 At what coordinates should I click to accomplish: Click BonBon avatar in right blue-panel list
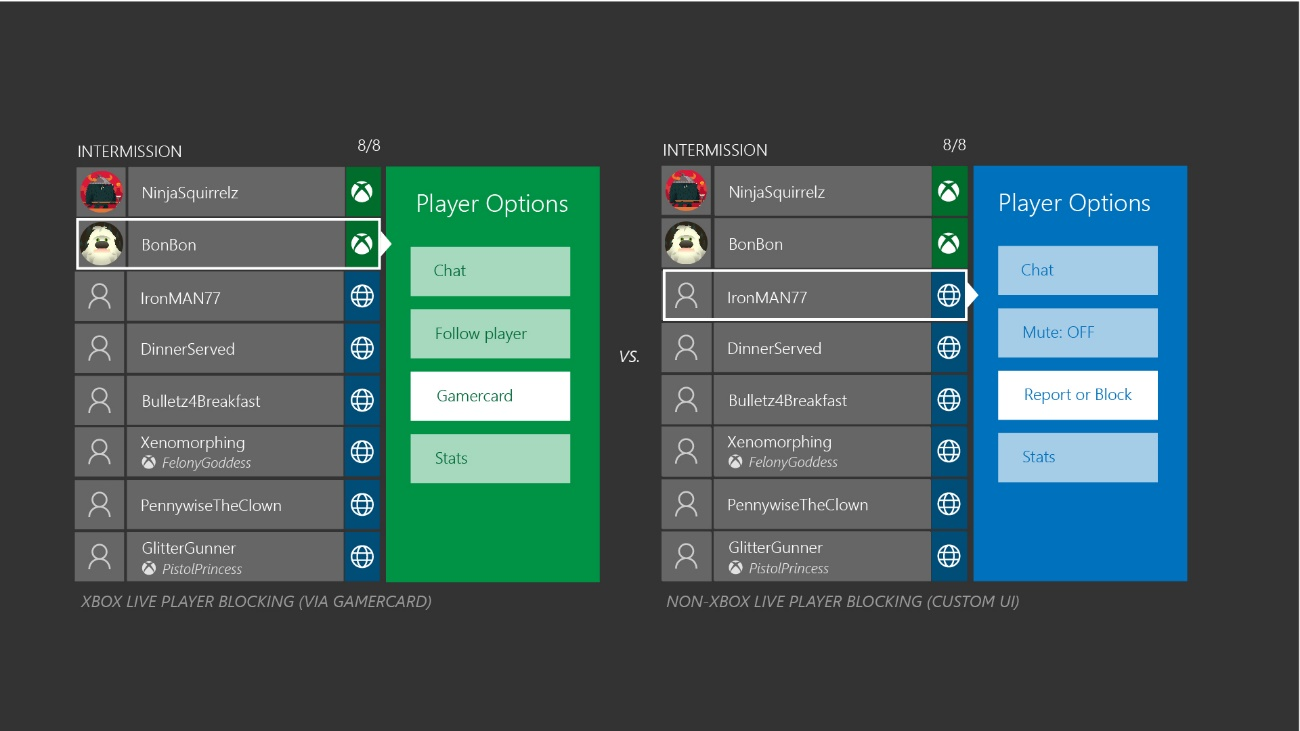tap(687, 243)
